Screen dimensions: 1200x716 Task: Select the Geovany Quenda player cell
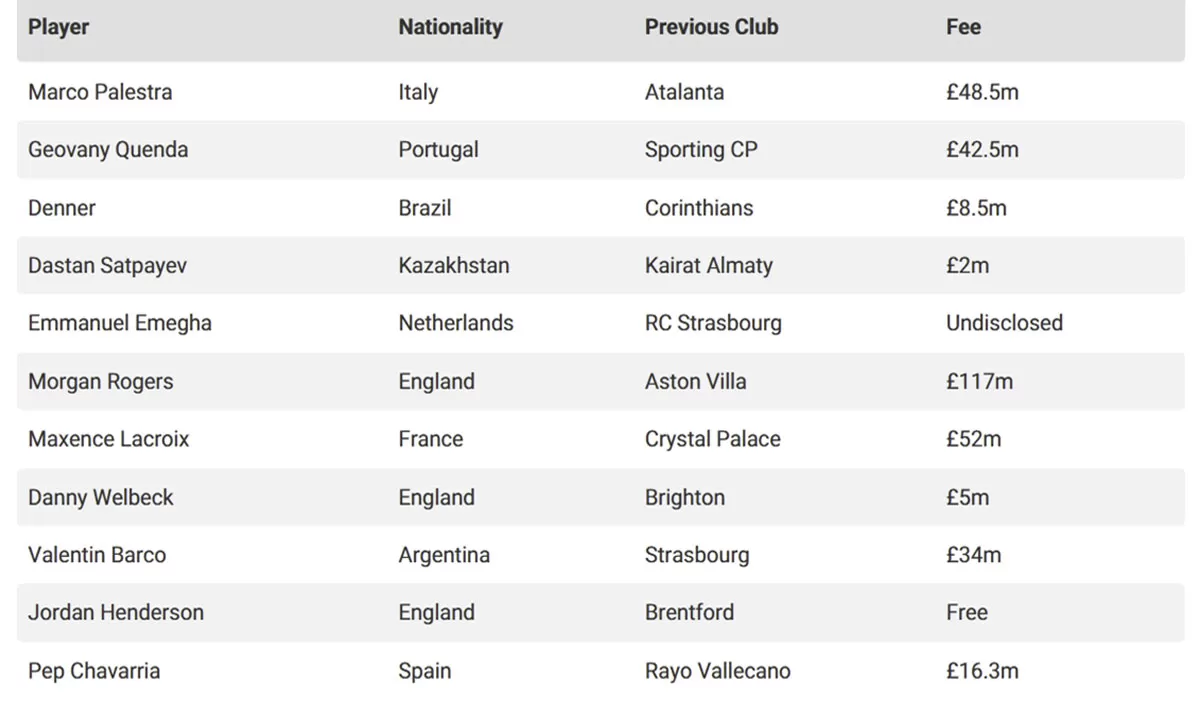pyautogui.click(x=108, y=150)
